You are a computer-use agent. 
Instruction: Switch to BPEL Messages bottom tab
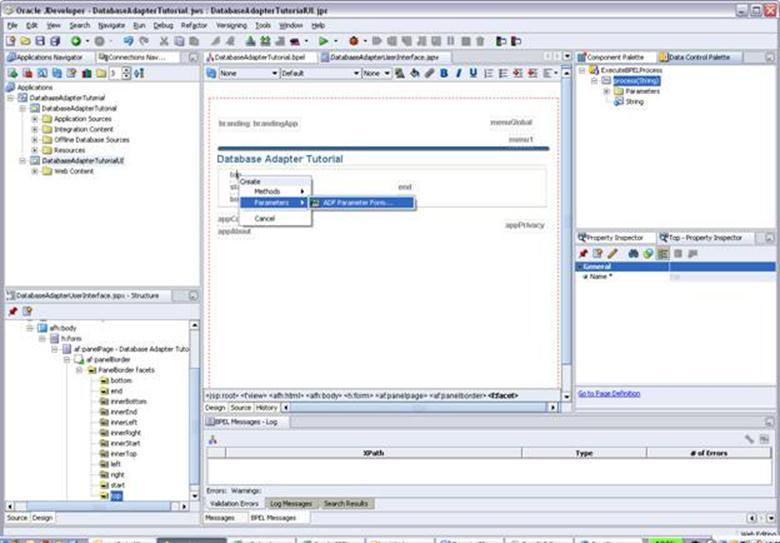(273, 518)
